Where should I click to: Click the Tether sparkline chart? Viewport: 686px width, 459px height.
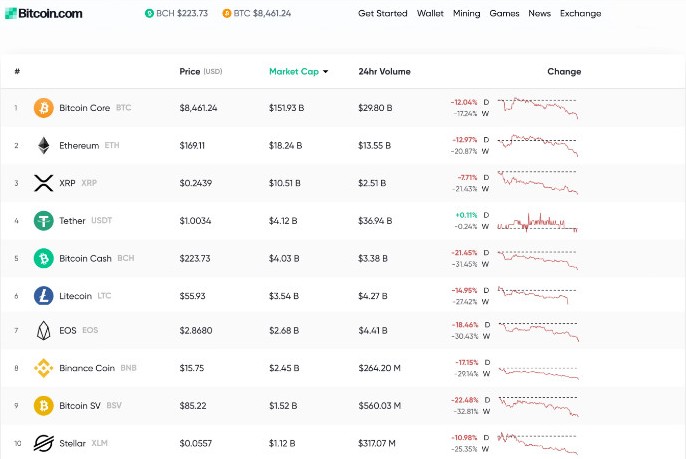(538, 222)
